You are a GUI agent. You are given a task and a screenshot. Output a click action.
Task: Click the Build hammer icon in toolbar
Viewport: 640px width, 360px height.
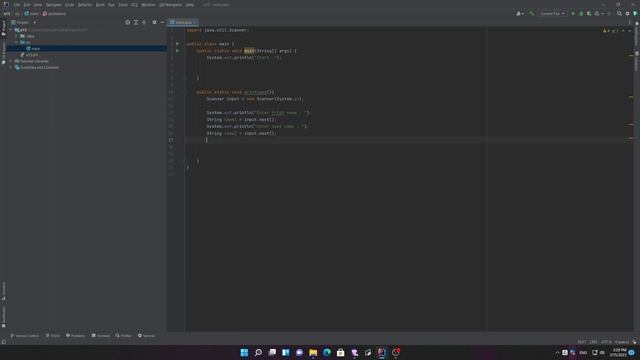(532, 13)
